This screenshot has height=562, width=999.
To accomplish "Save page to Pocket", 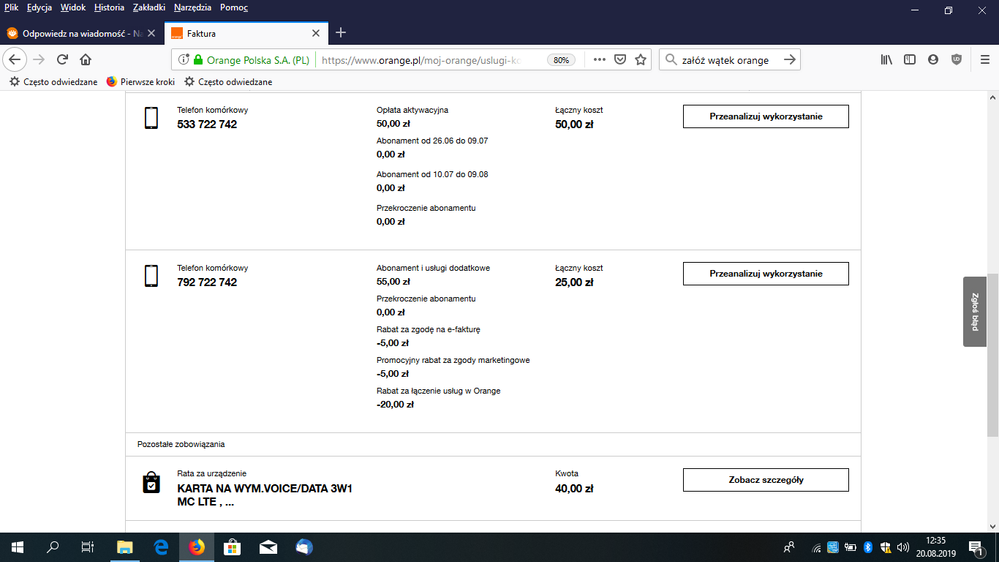I will click(620, 60).
